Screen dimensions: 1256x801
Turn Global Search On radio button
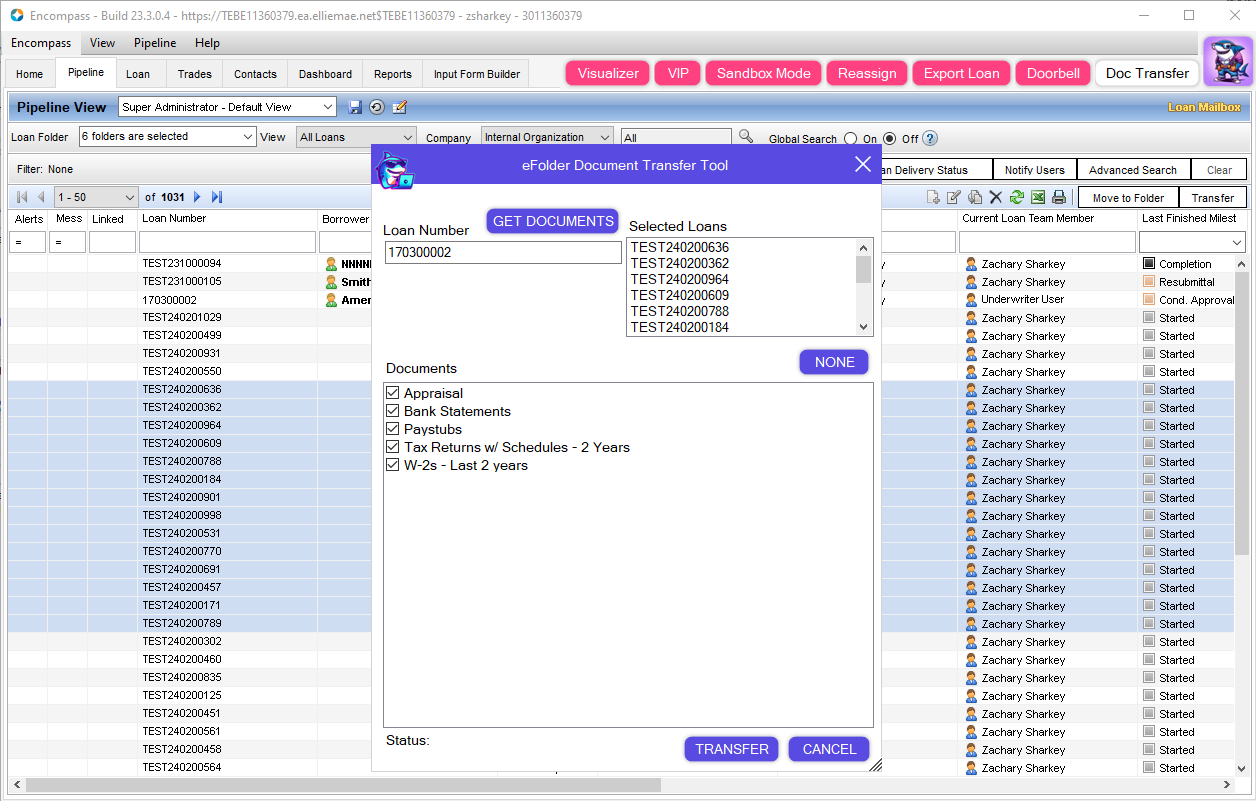click(x=851, y=139)
